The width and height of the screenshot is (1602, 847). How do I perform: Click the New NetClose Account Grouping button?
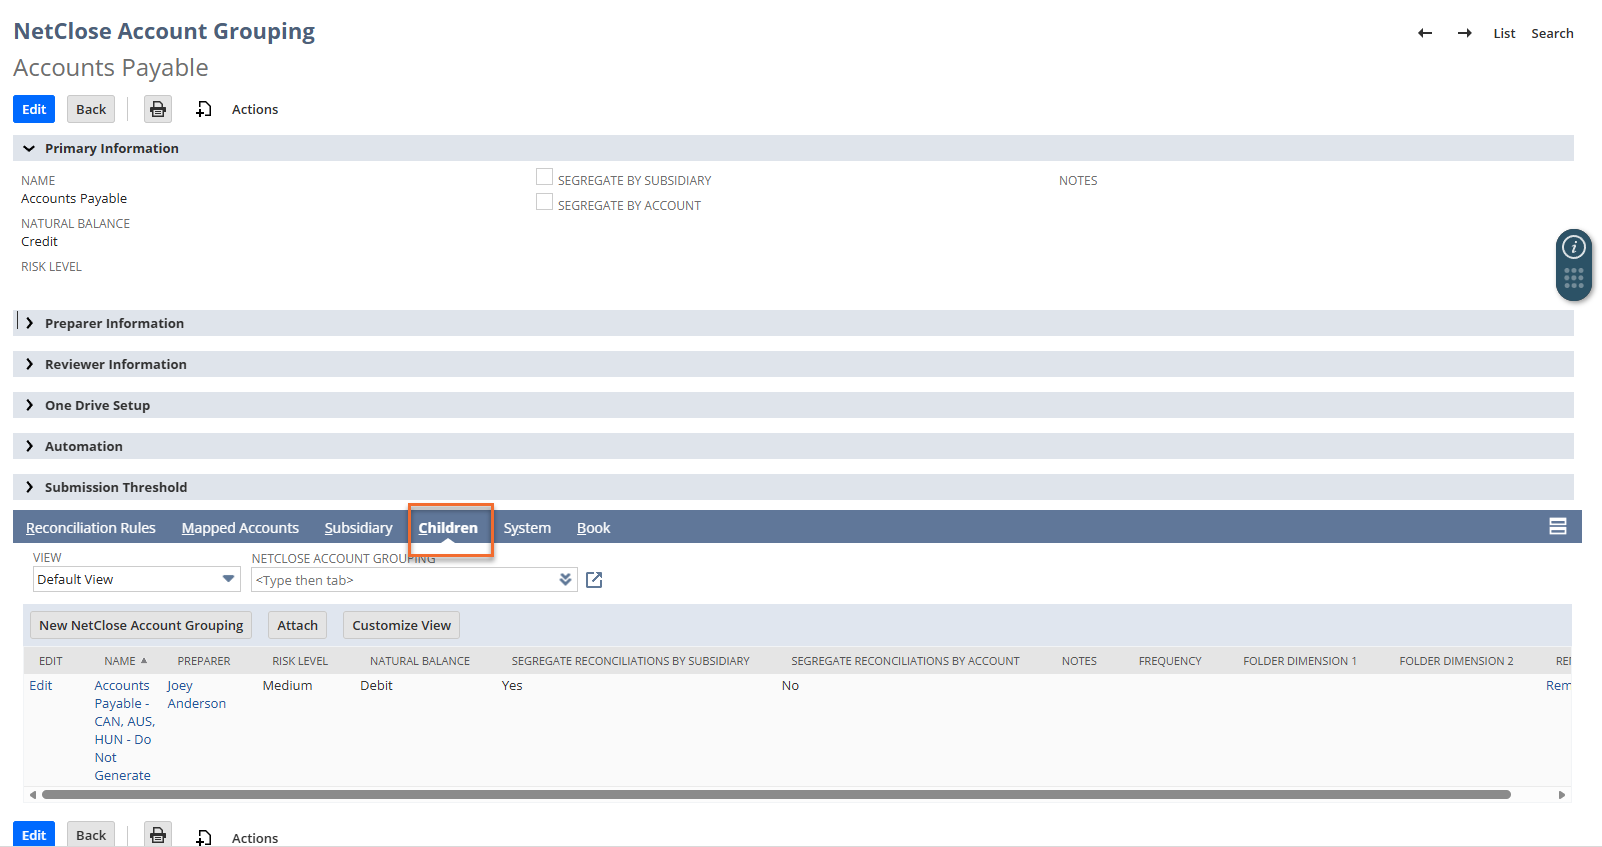(141, 625)
